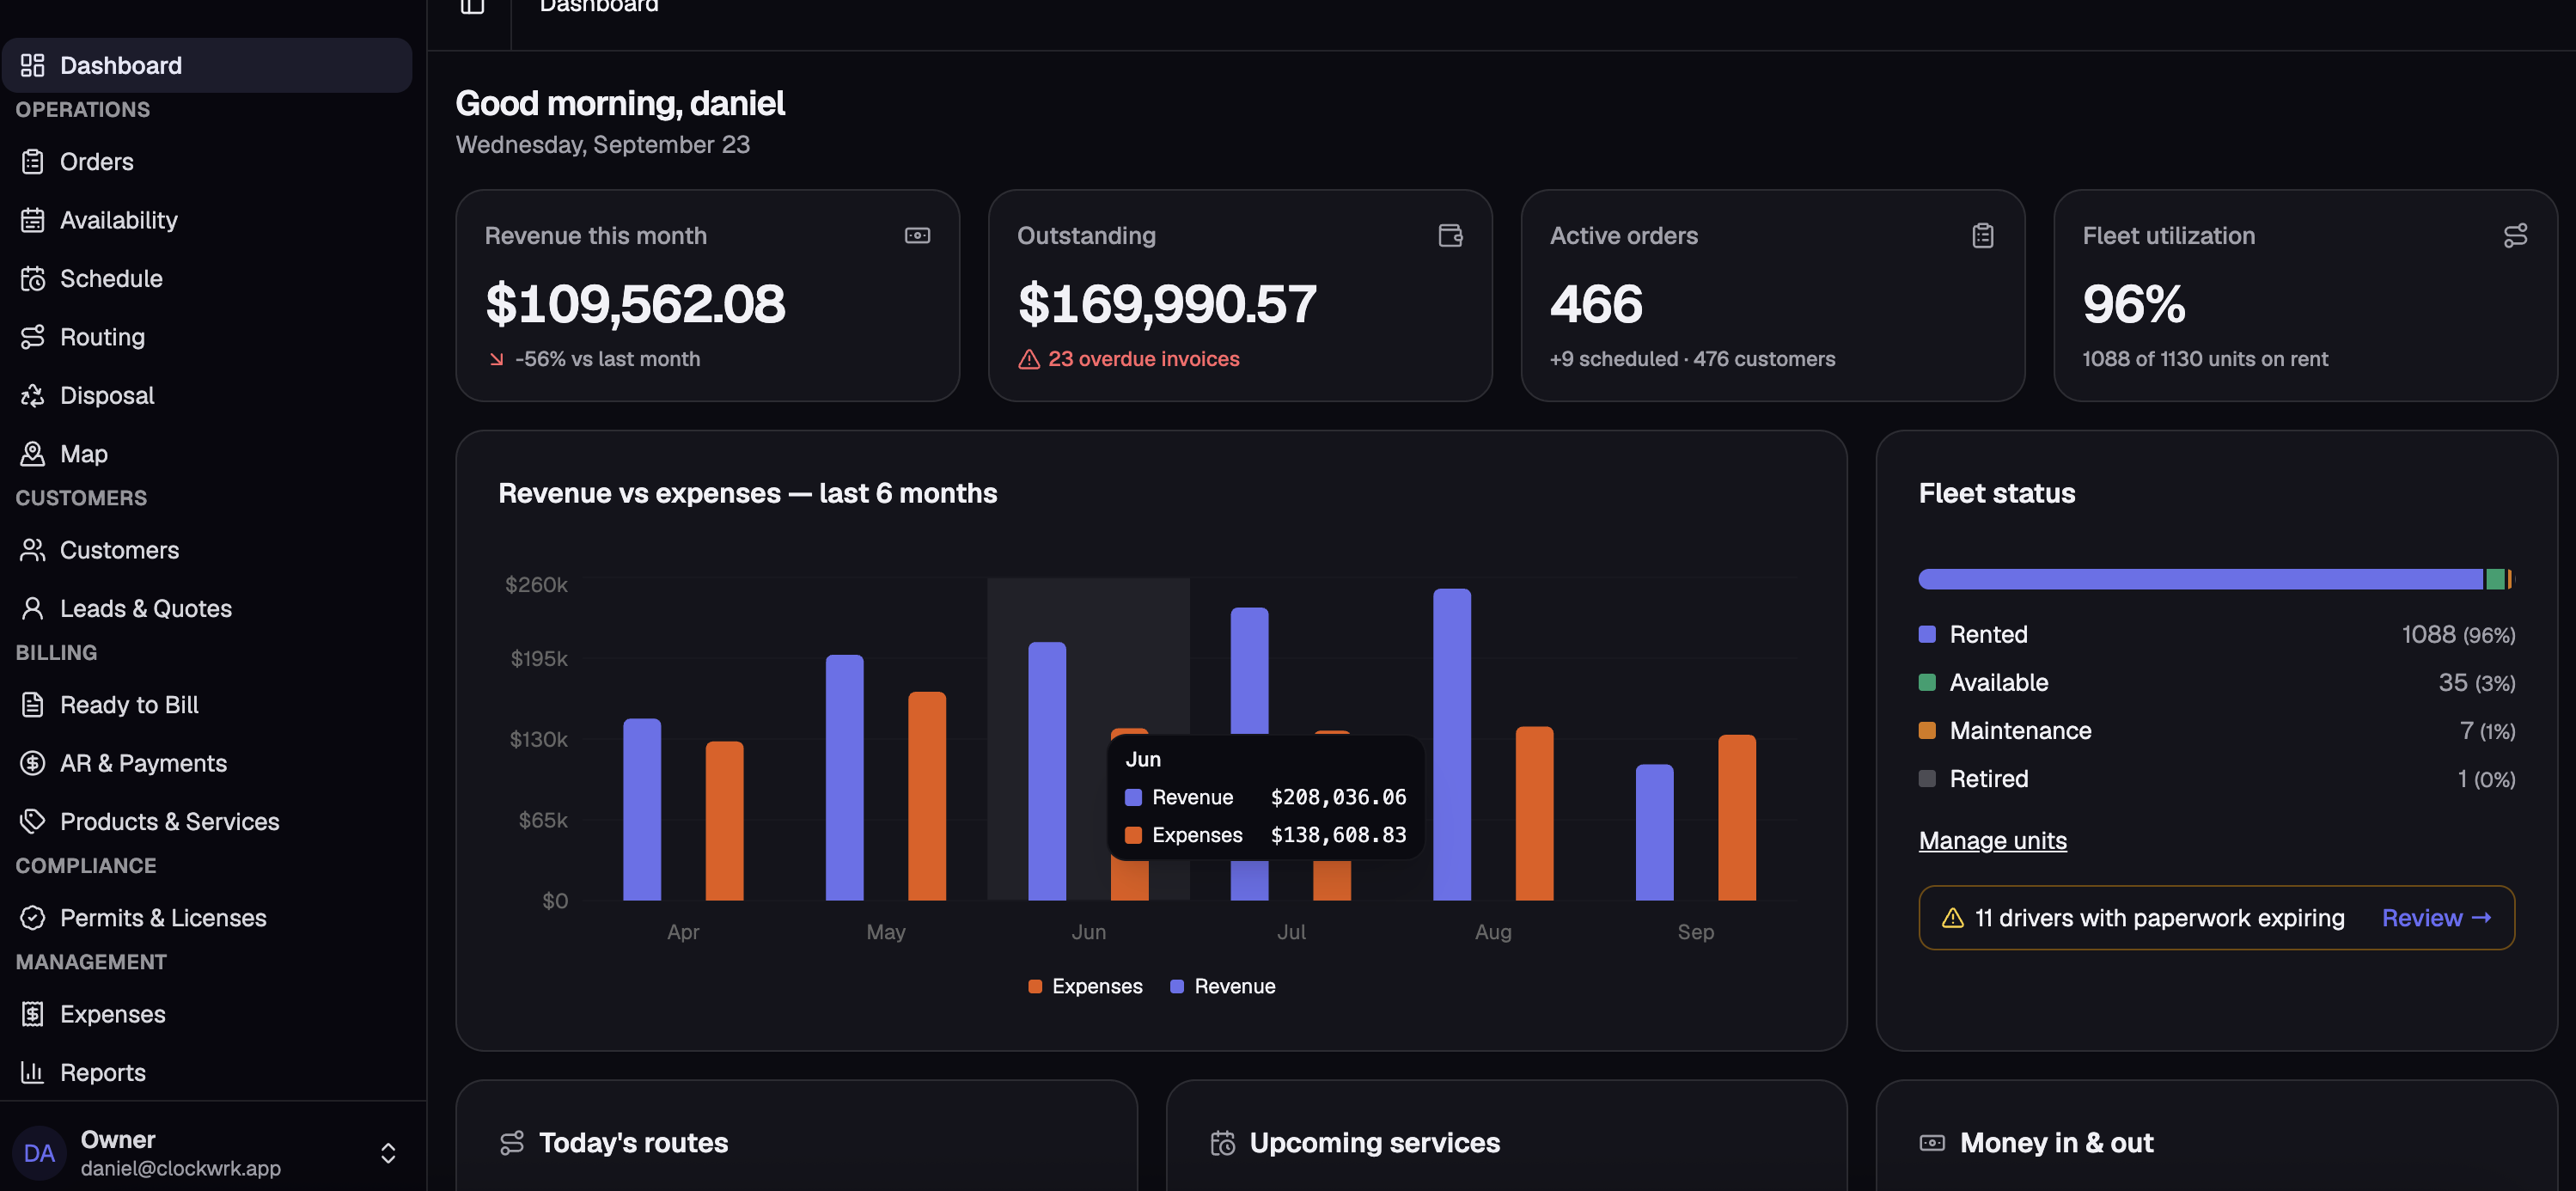Toggle the sidebar panel icon in header

click(x=472, y=6)
